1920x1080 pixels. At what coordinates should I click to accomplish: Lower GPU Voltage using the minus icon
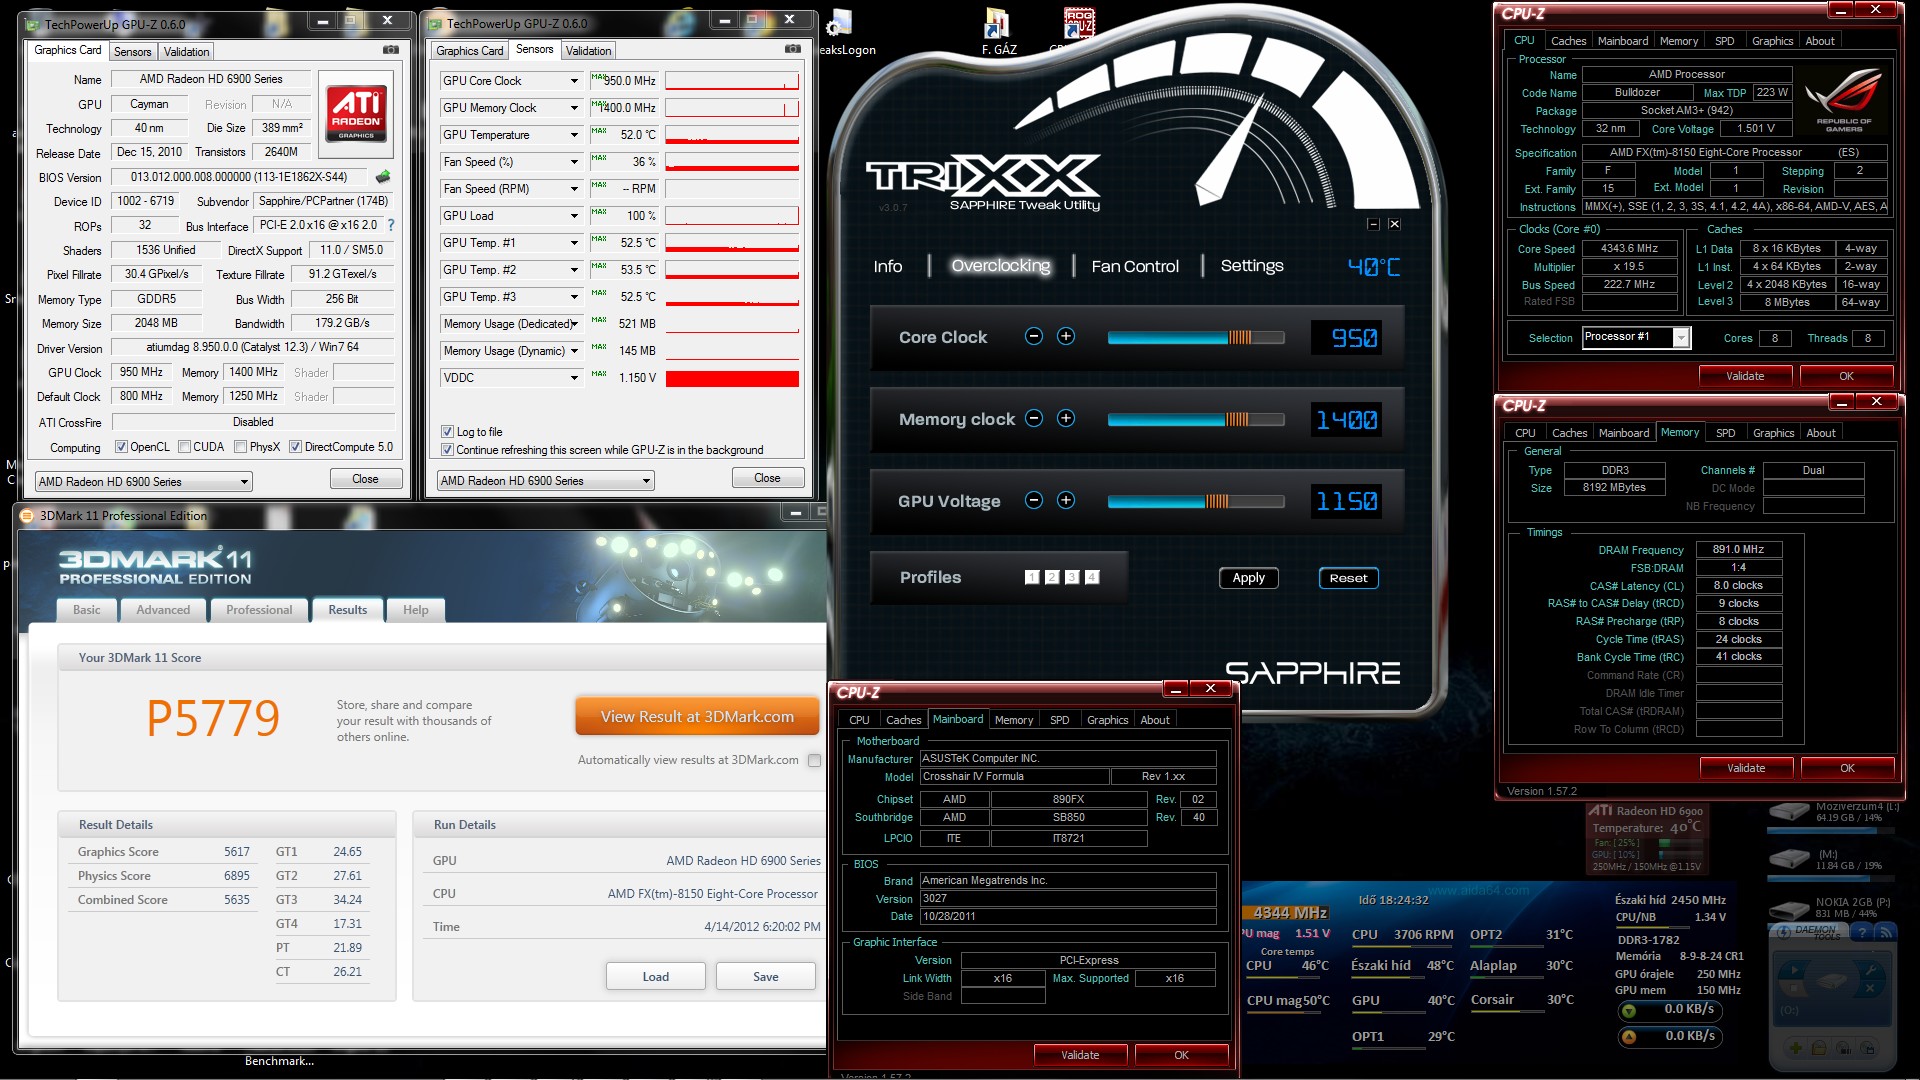point(1034,500)
